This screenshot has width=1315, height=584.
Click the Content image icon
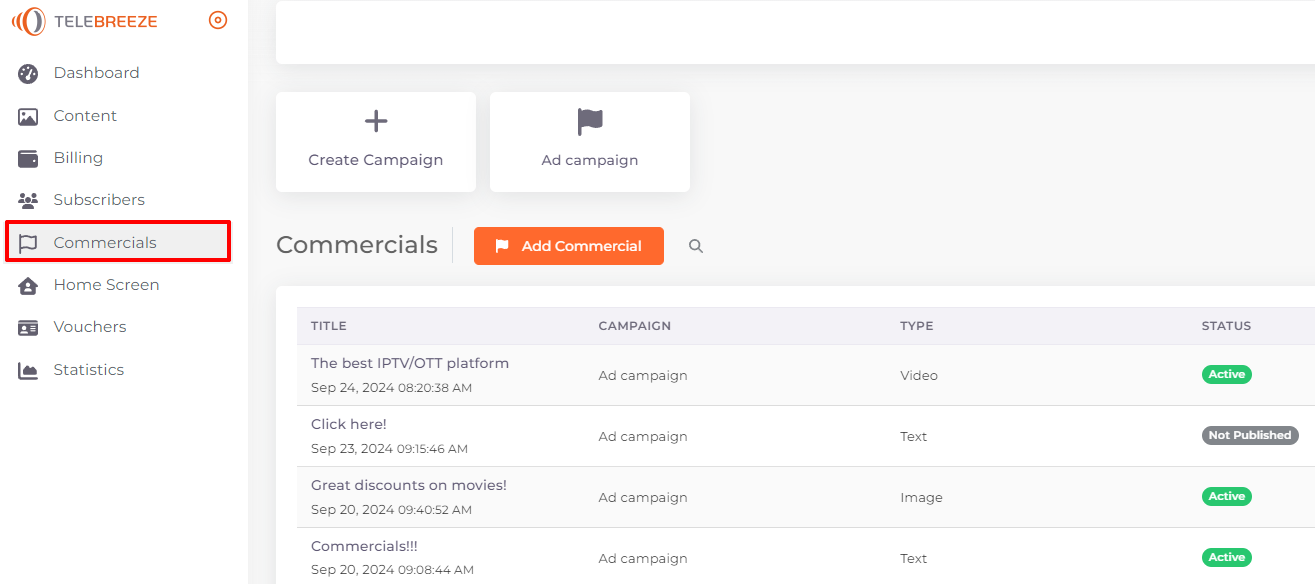28,116
